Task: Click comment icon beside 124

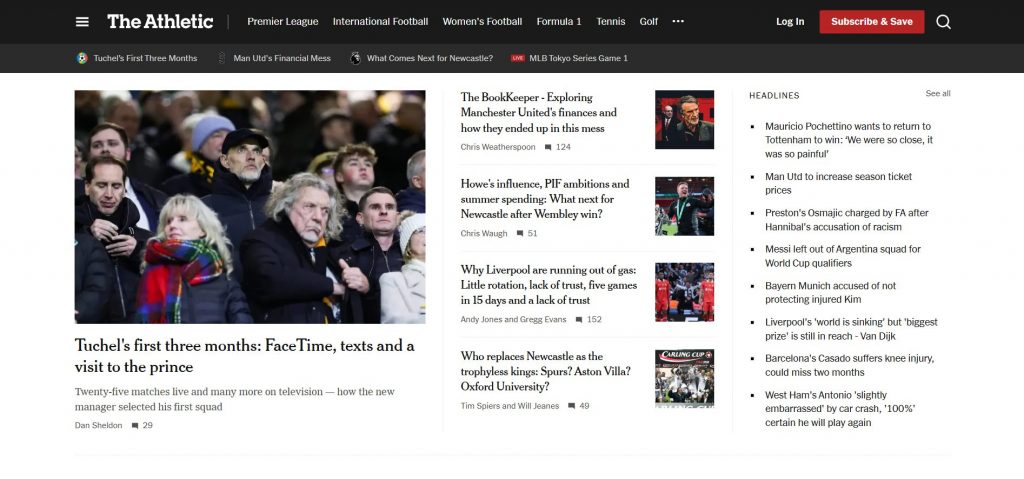Action: 548,147
